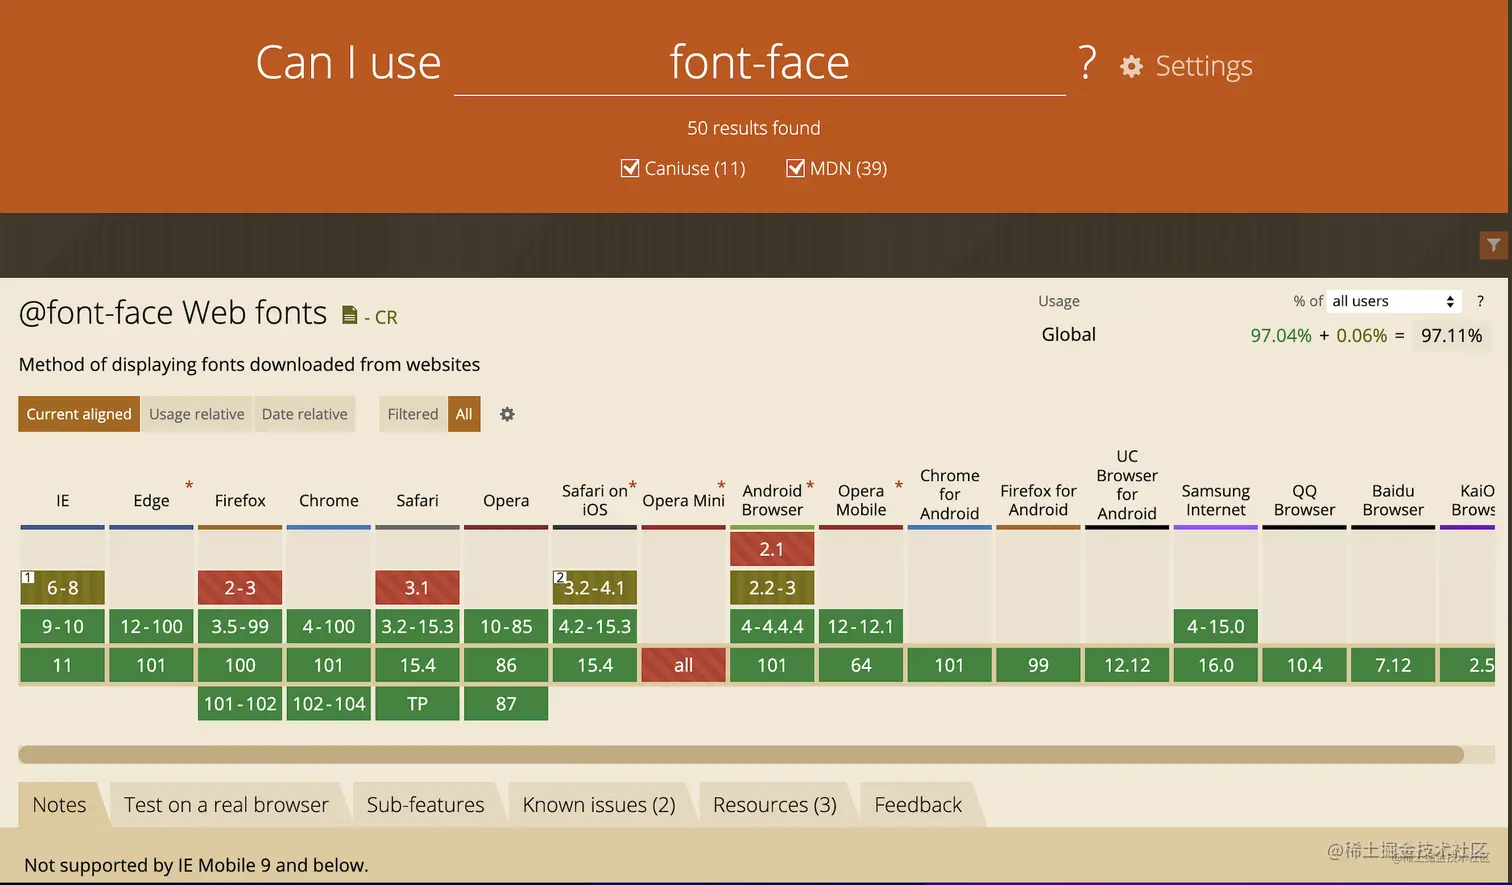The height and width of the screenshot is (885, 1512).
Task: Click the question mark help icon in header
Action: click(x=1087, y=62)
